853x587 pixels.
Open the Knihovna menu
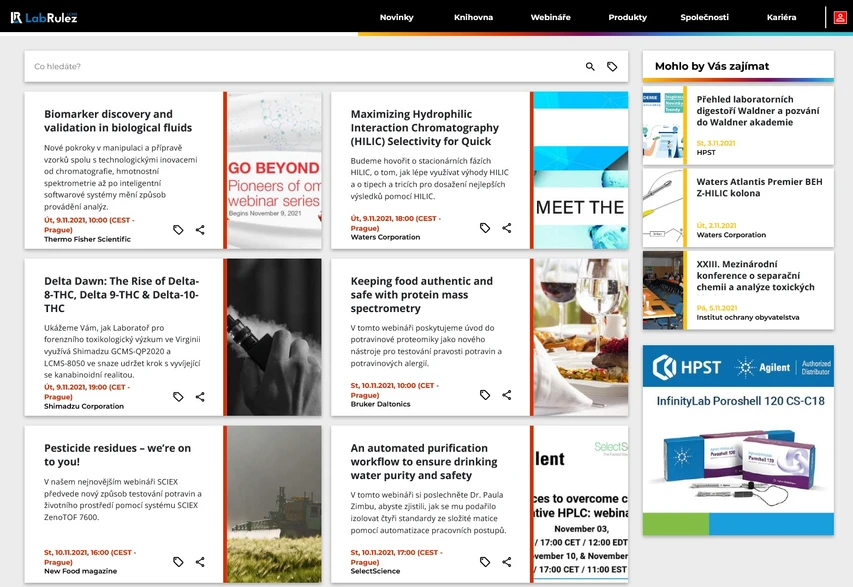[473, 17]
